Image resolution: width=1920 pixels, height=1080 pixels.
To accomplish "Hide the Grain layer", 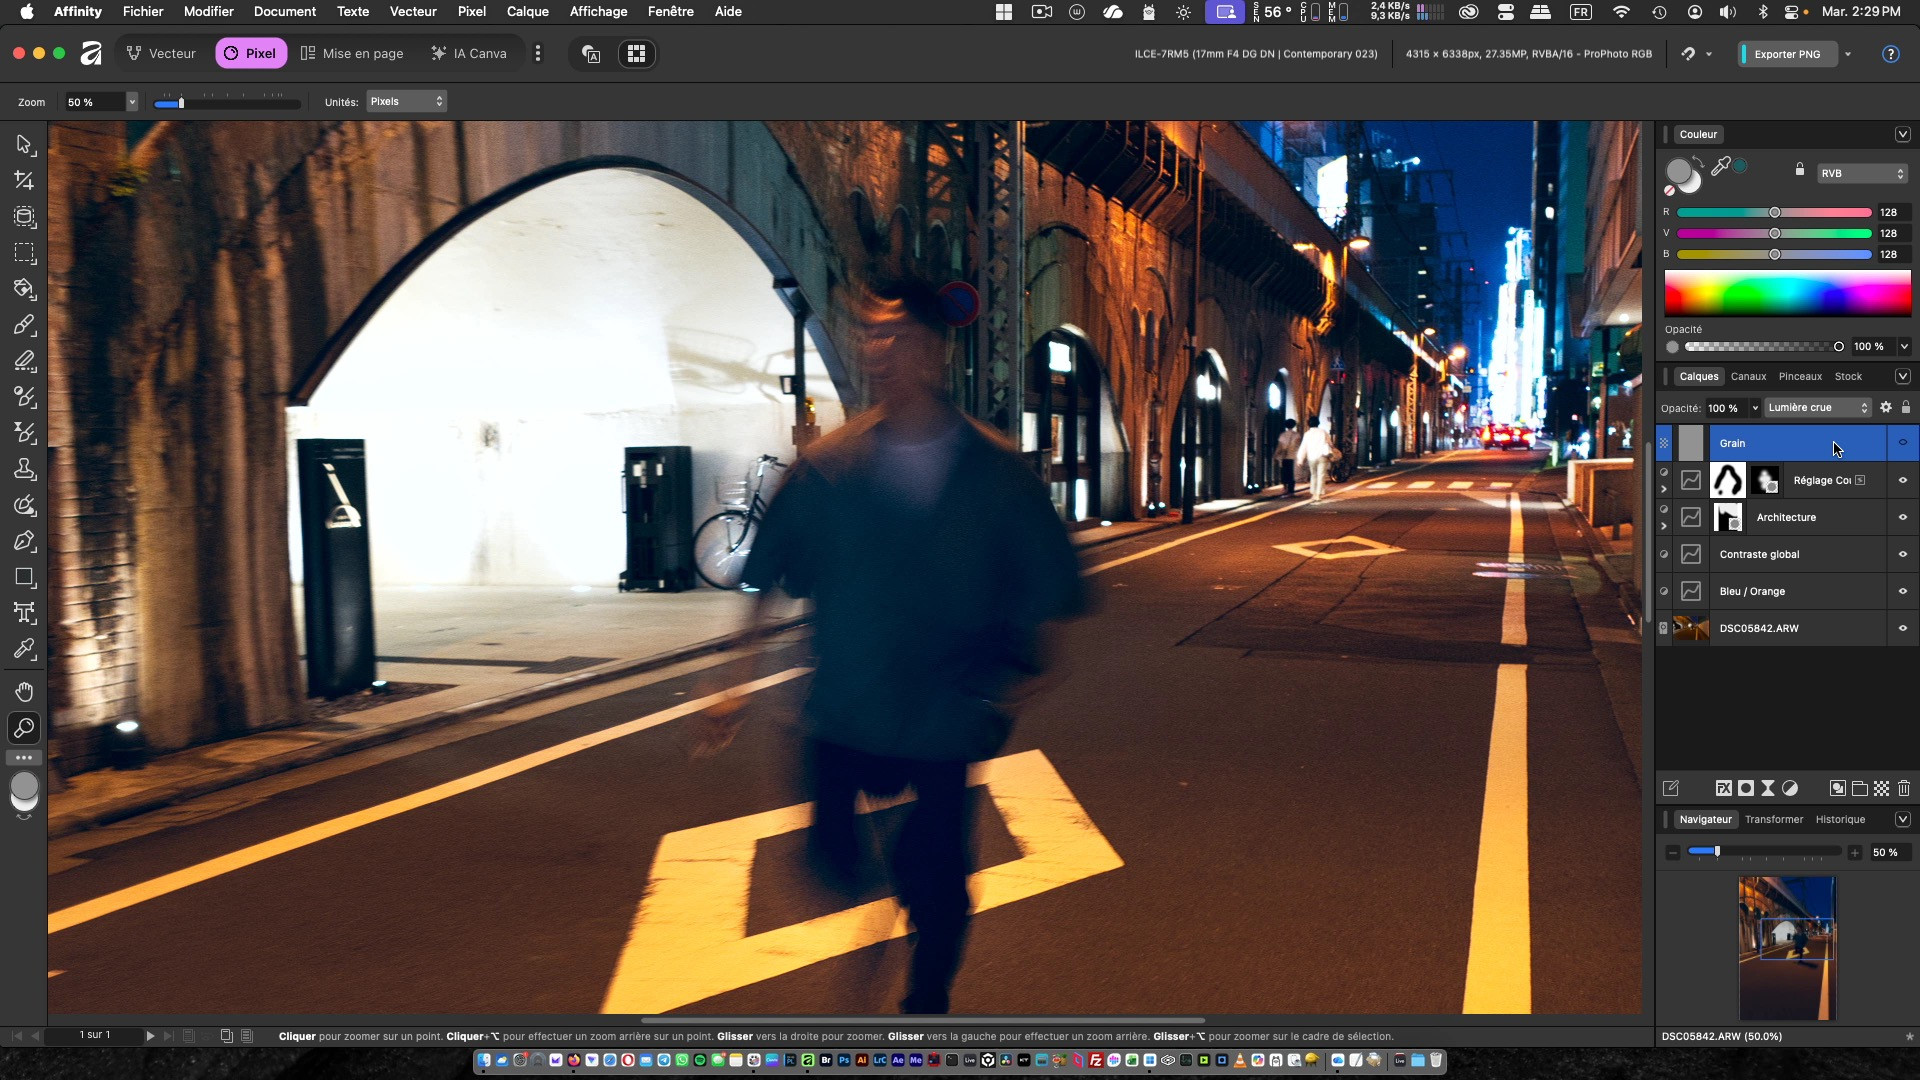I will click(1903, 443).
